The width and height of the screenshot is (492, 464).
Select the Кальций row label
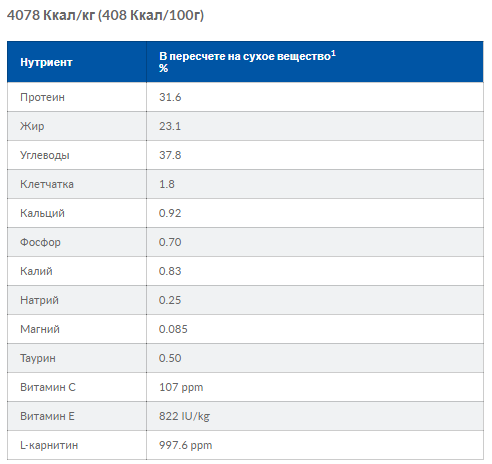pyautogui.click(x=42, y=213)
